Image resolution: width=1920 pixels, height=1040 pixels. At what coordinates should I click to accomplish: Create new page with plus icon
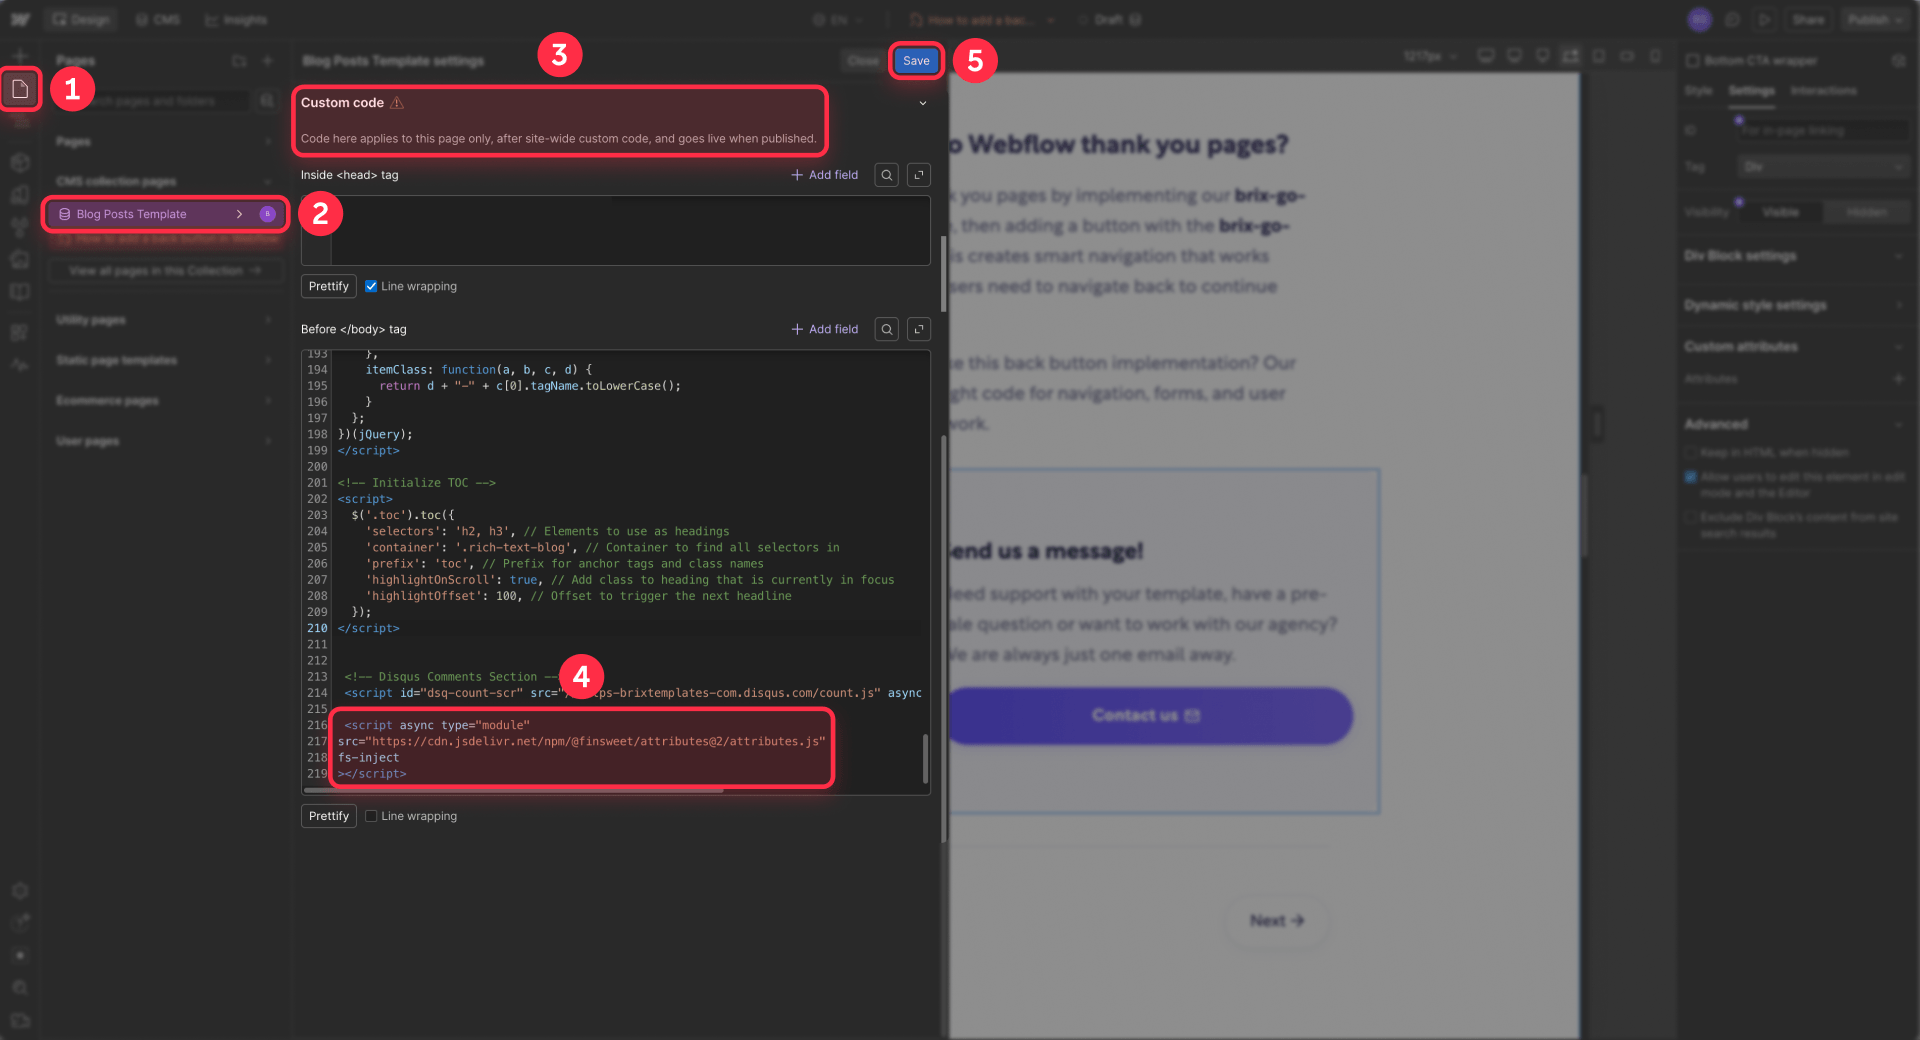(268, 61)
